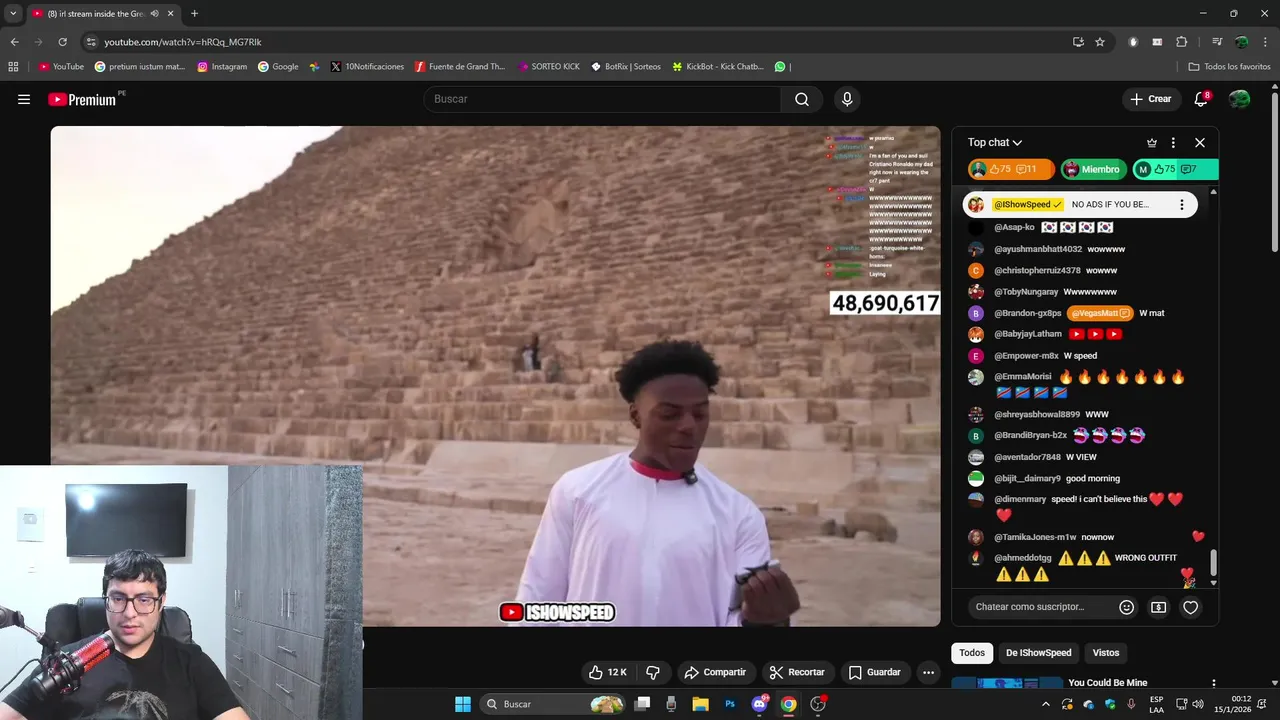
Task: Send a heart reaction in chat
Action: click(x=1190, y=607)
